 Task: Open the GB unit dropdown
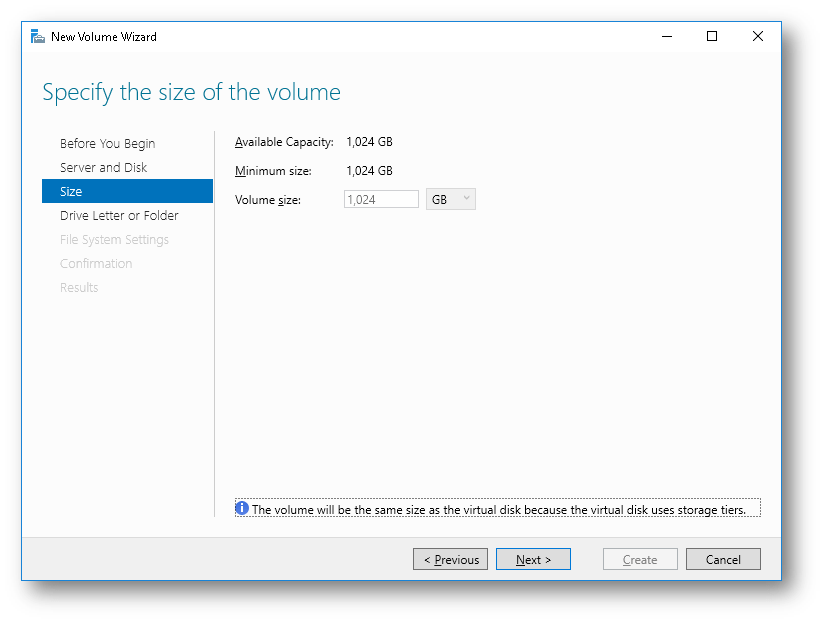[449, 199]
